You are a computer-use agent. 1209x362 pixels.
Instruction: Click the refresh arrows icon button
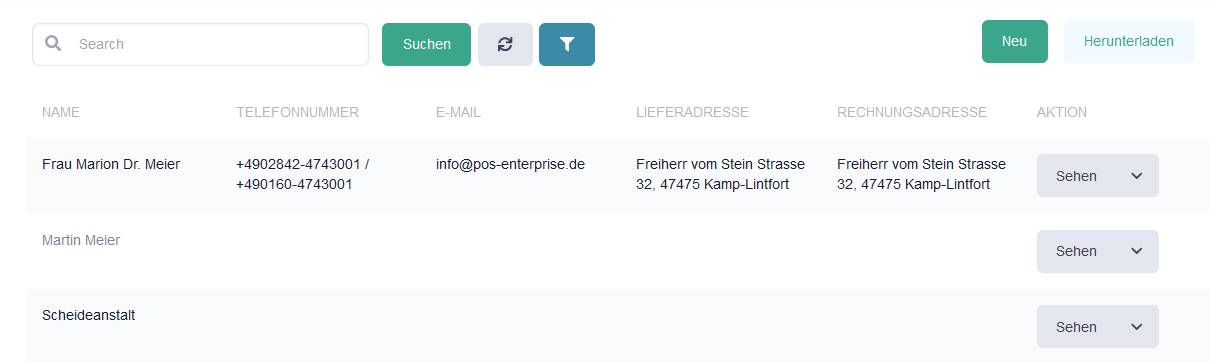point(505,44)
